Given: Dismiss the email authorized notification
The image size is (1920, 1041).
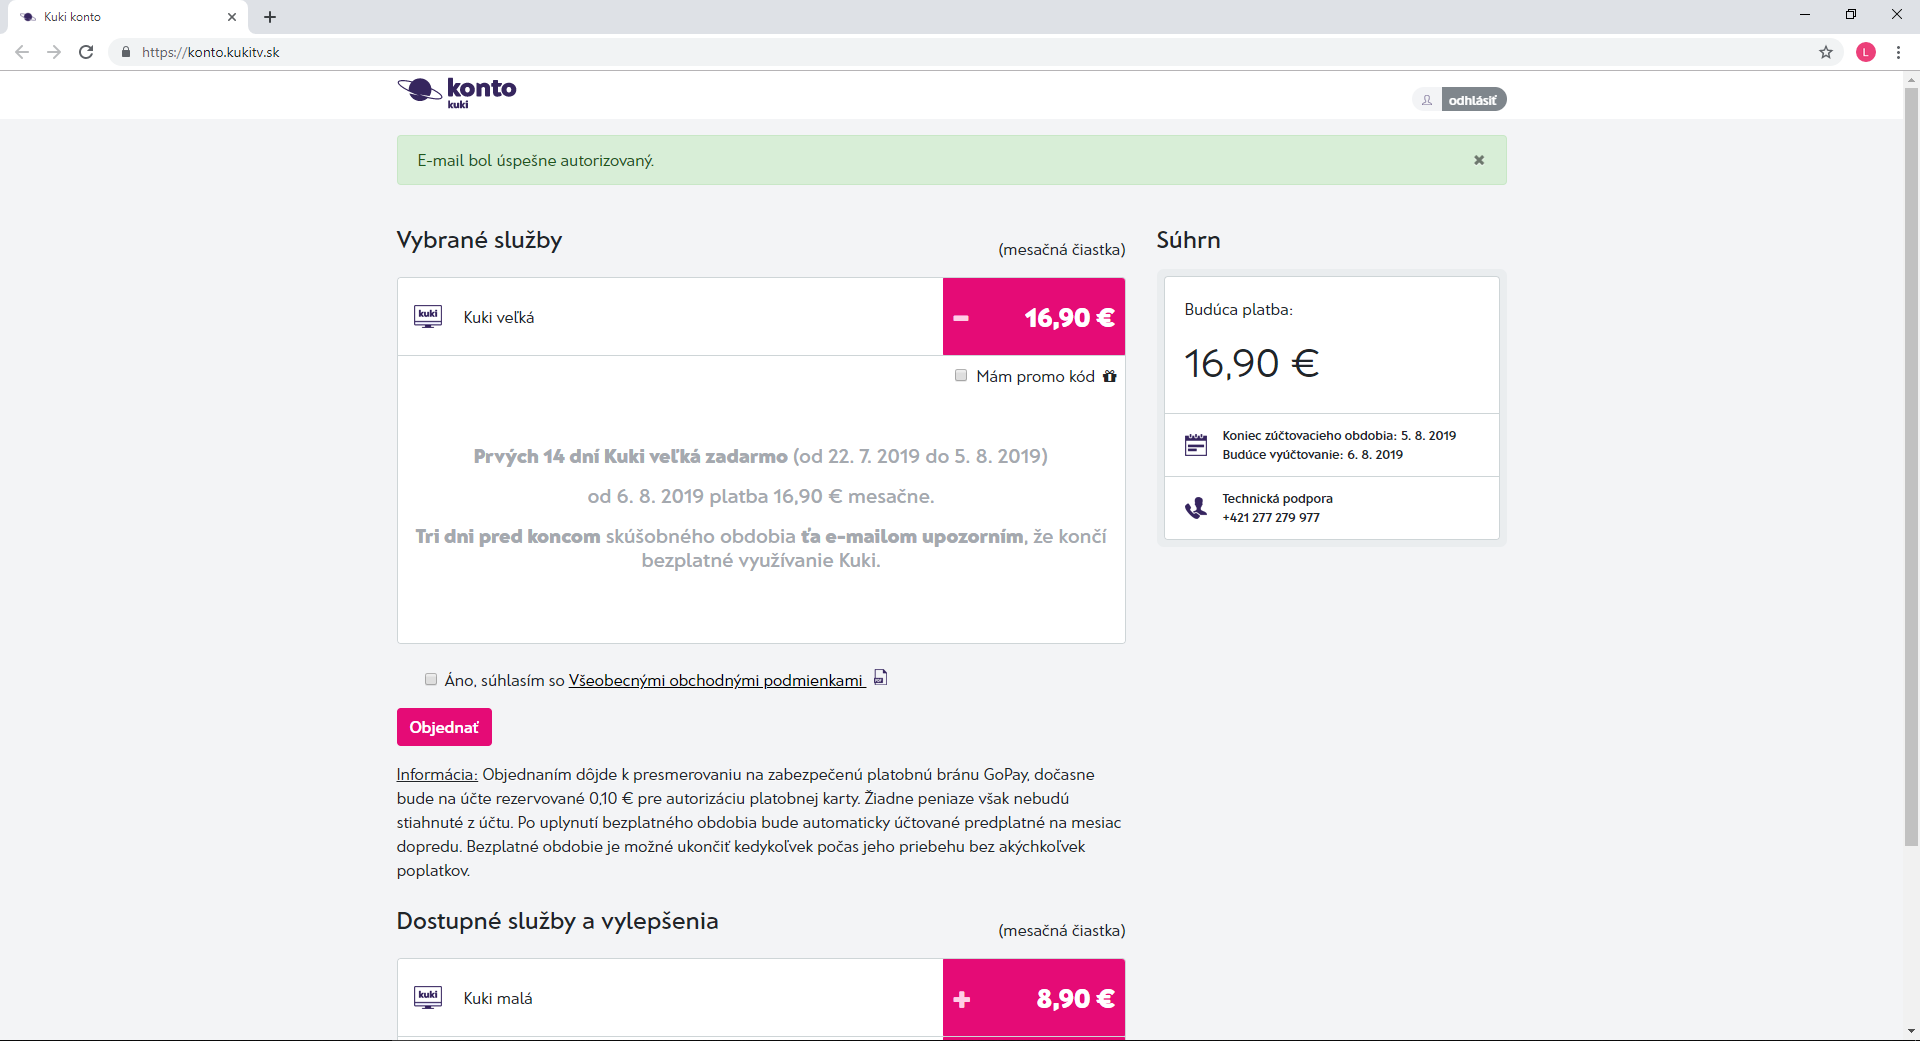Looking at the screenshot, I should tap(1479, 160).
